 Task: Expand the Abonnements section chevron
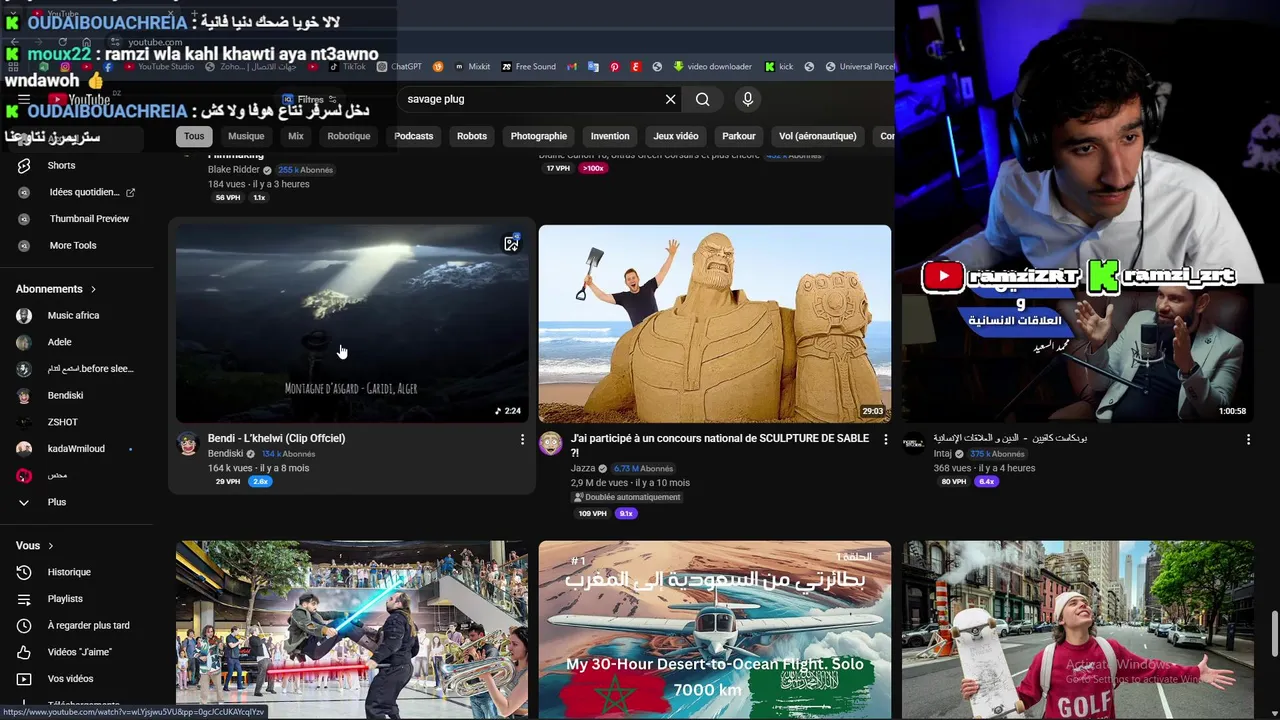(93, 289)
